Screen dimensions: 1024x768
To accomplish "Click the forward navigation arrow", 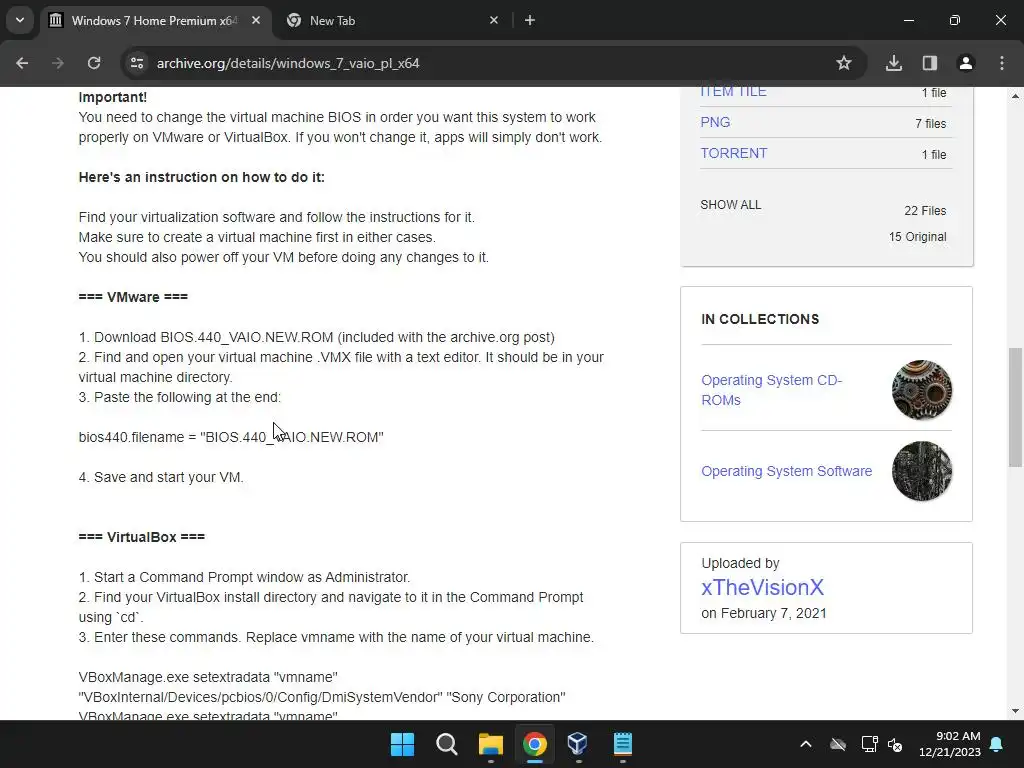I will [x=58, y=63].
